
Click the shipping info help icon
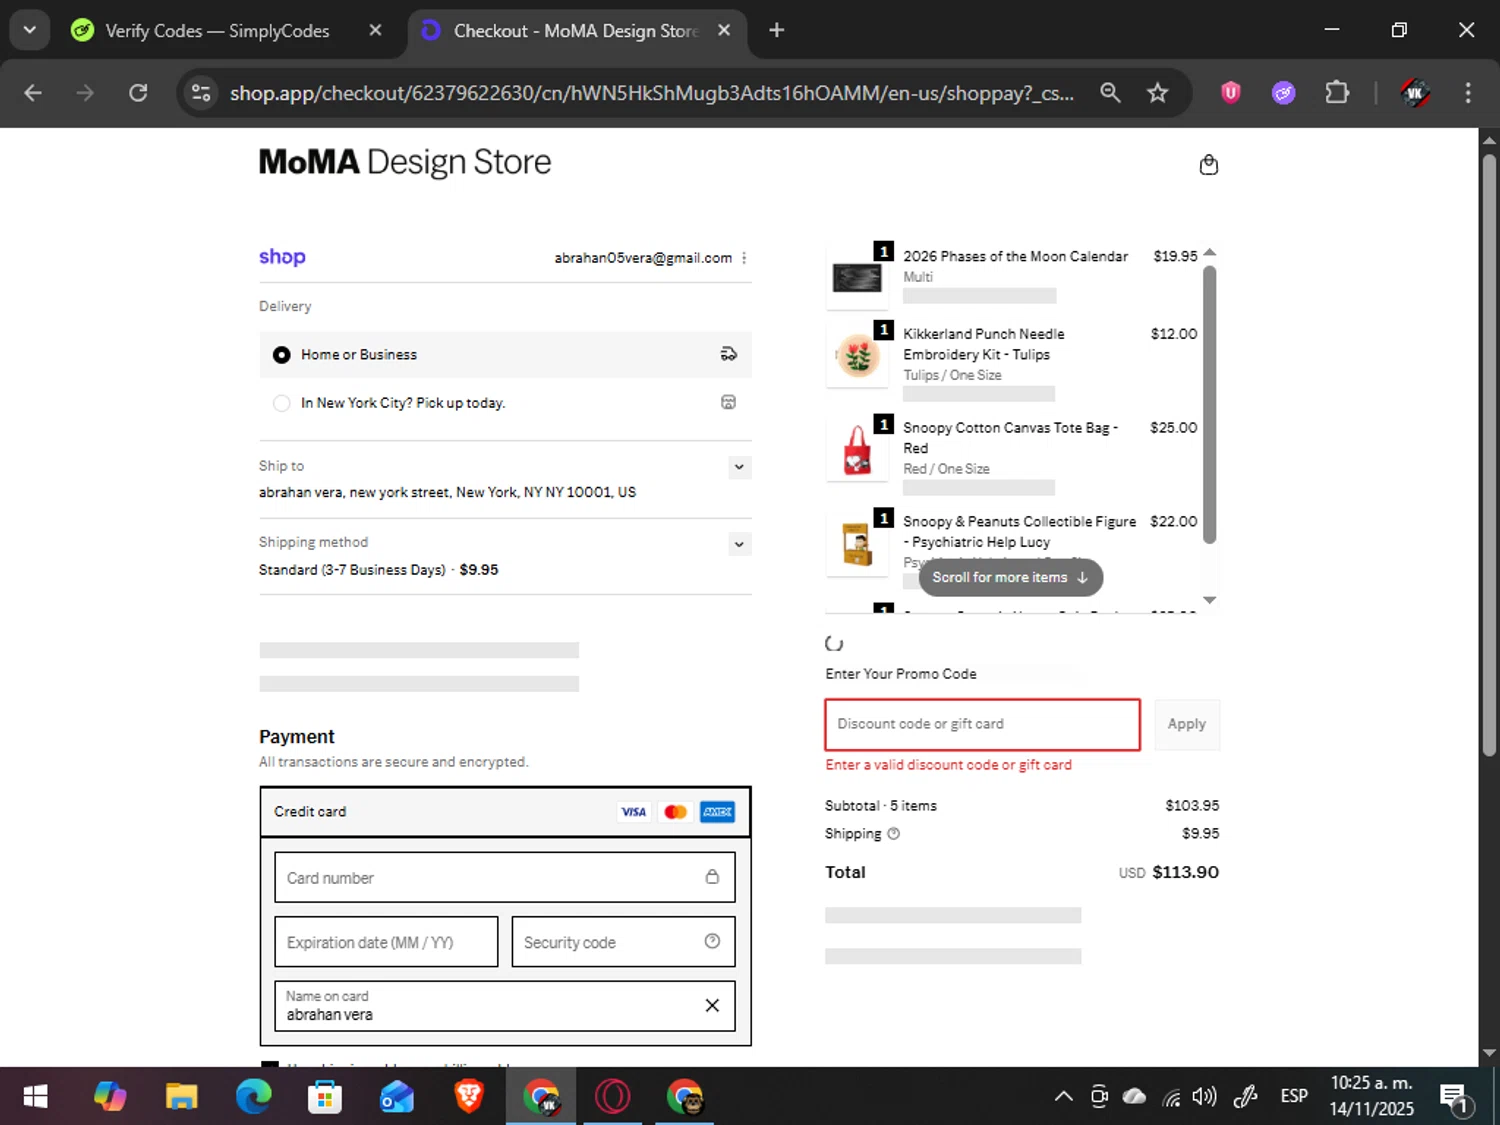tap(894, 833)
